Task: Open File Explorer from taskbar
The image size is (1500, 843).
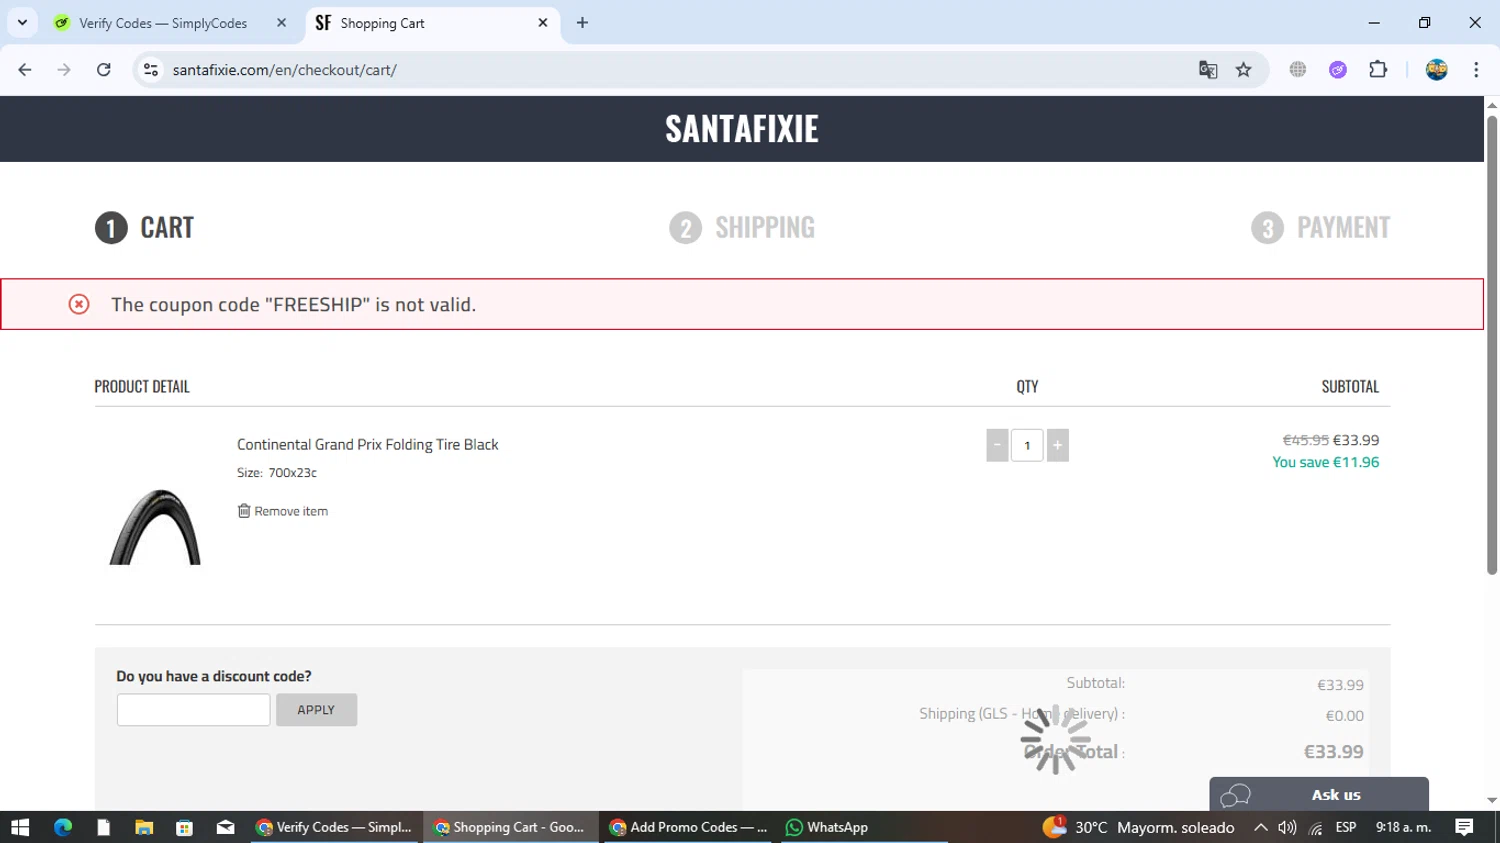Action: coord(144,827)
